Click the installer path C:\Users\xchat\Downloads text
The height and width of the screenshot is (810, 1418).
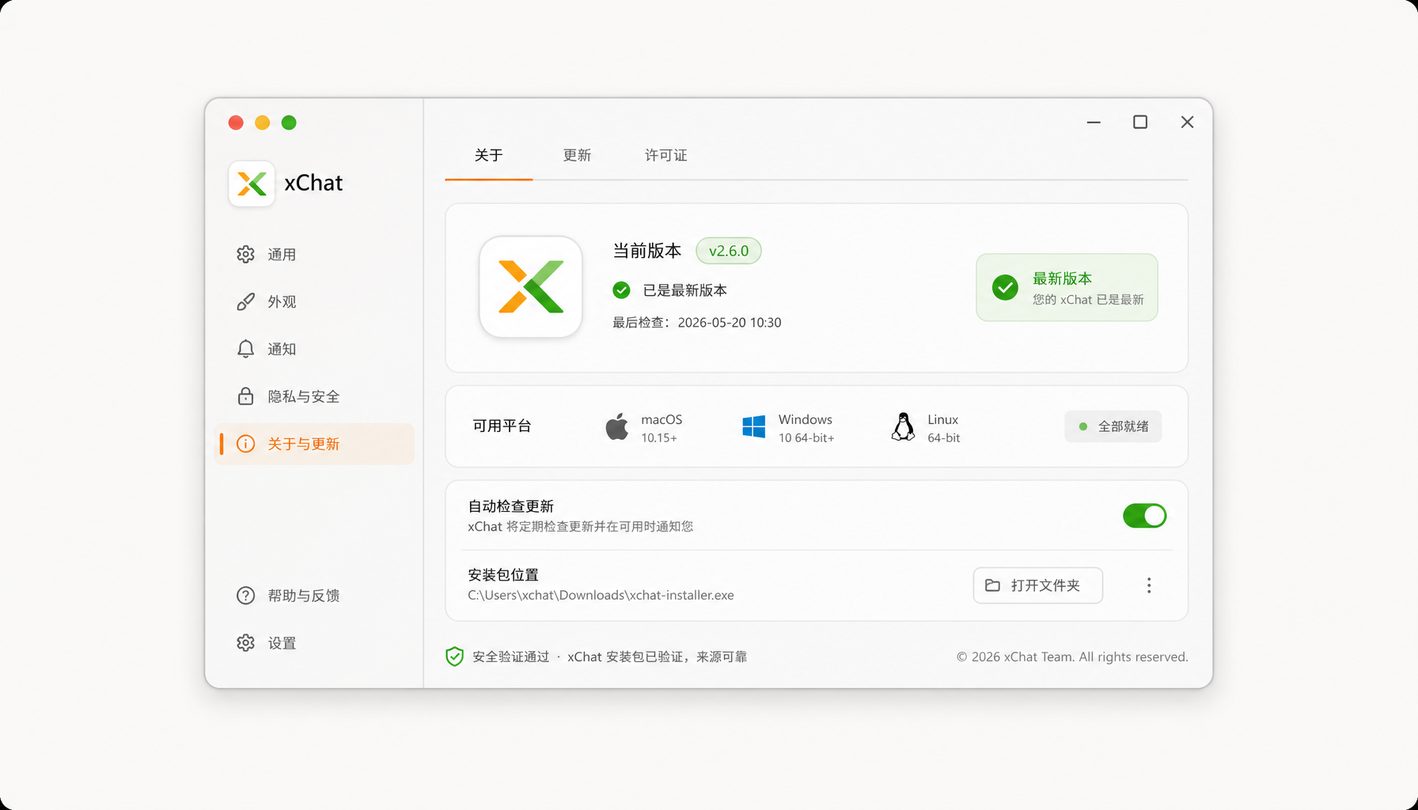point(601,595)
